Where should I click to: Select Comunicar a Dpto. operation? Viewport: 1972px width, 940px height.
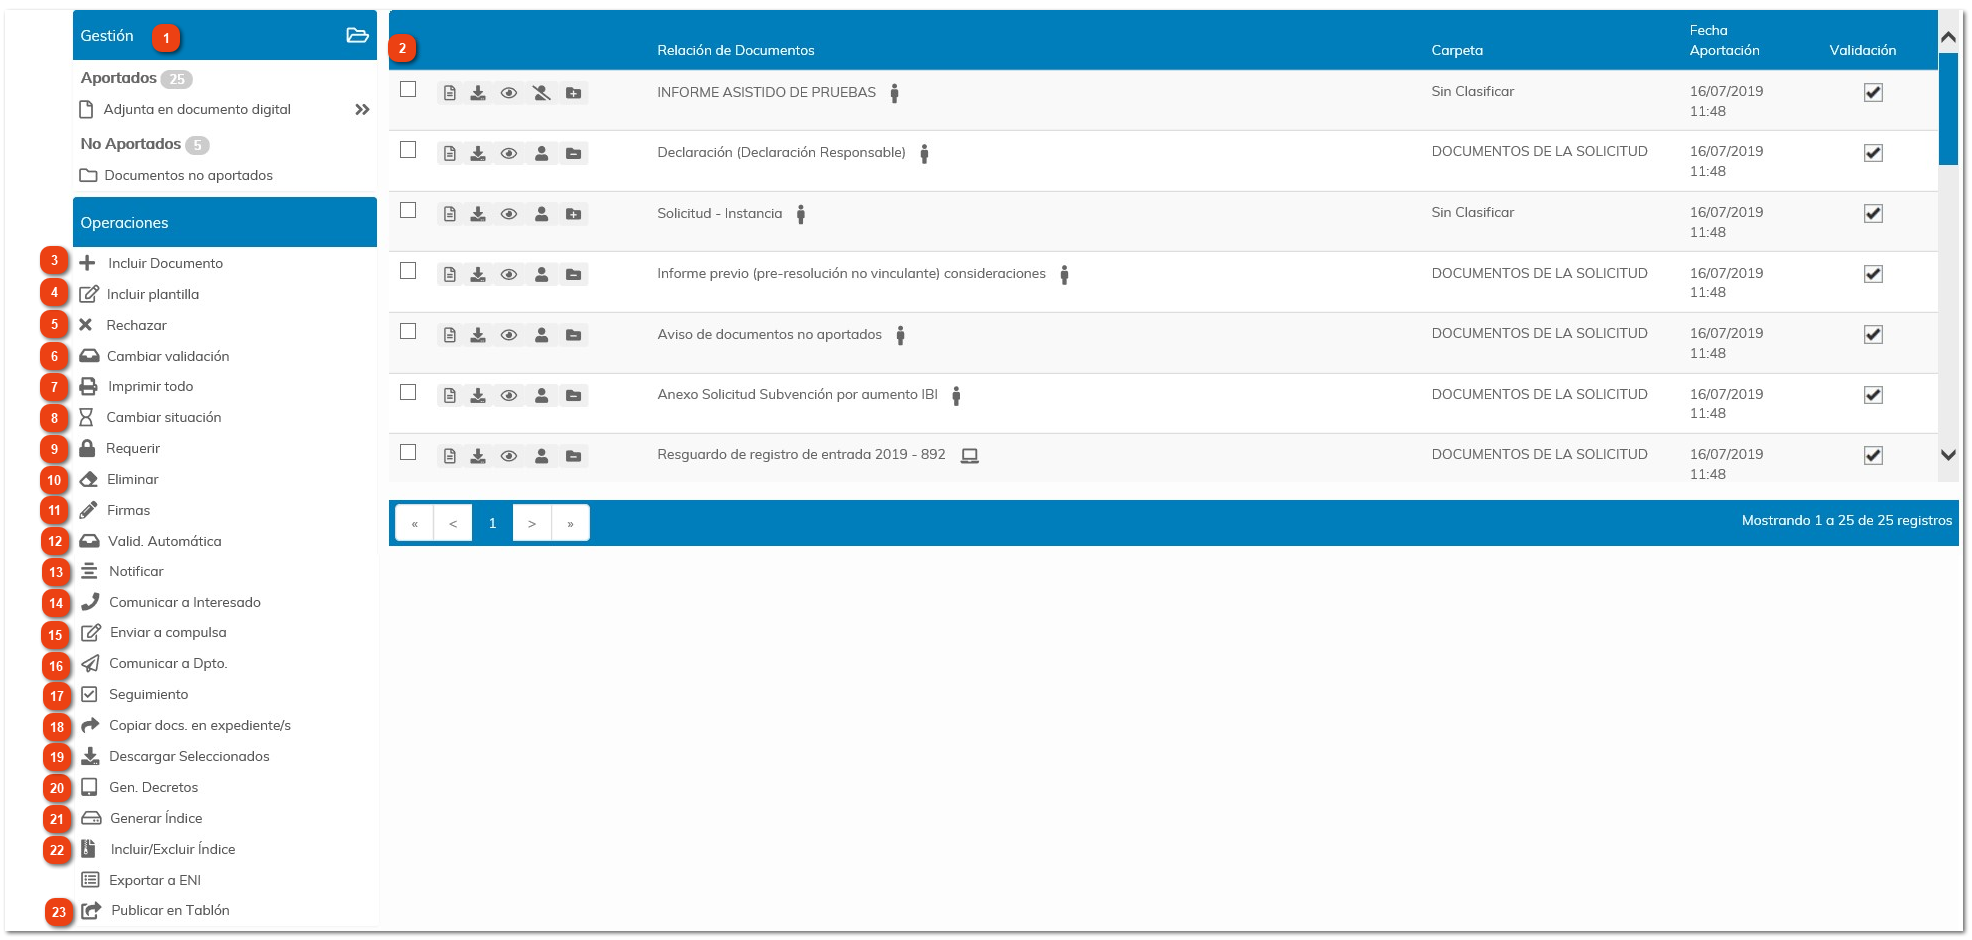(167, 663)
